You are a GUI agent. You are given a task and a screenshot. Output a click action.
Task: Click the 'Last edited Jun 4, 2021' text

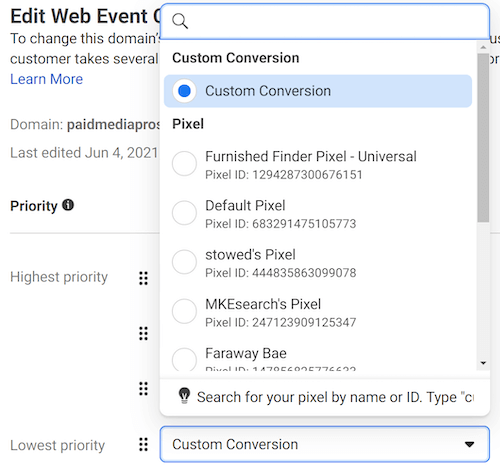[84, 153]
